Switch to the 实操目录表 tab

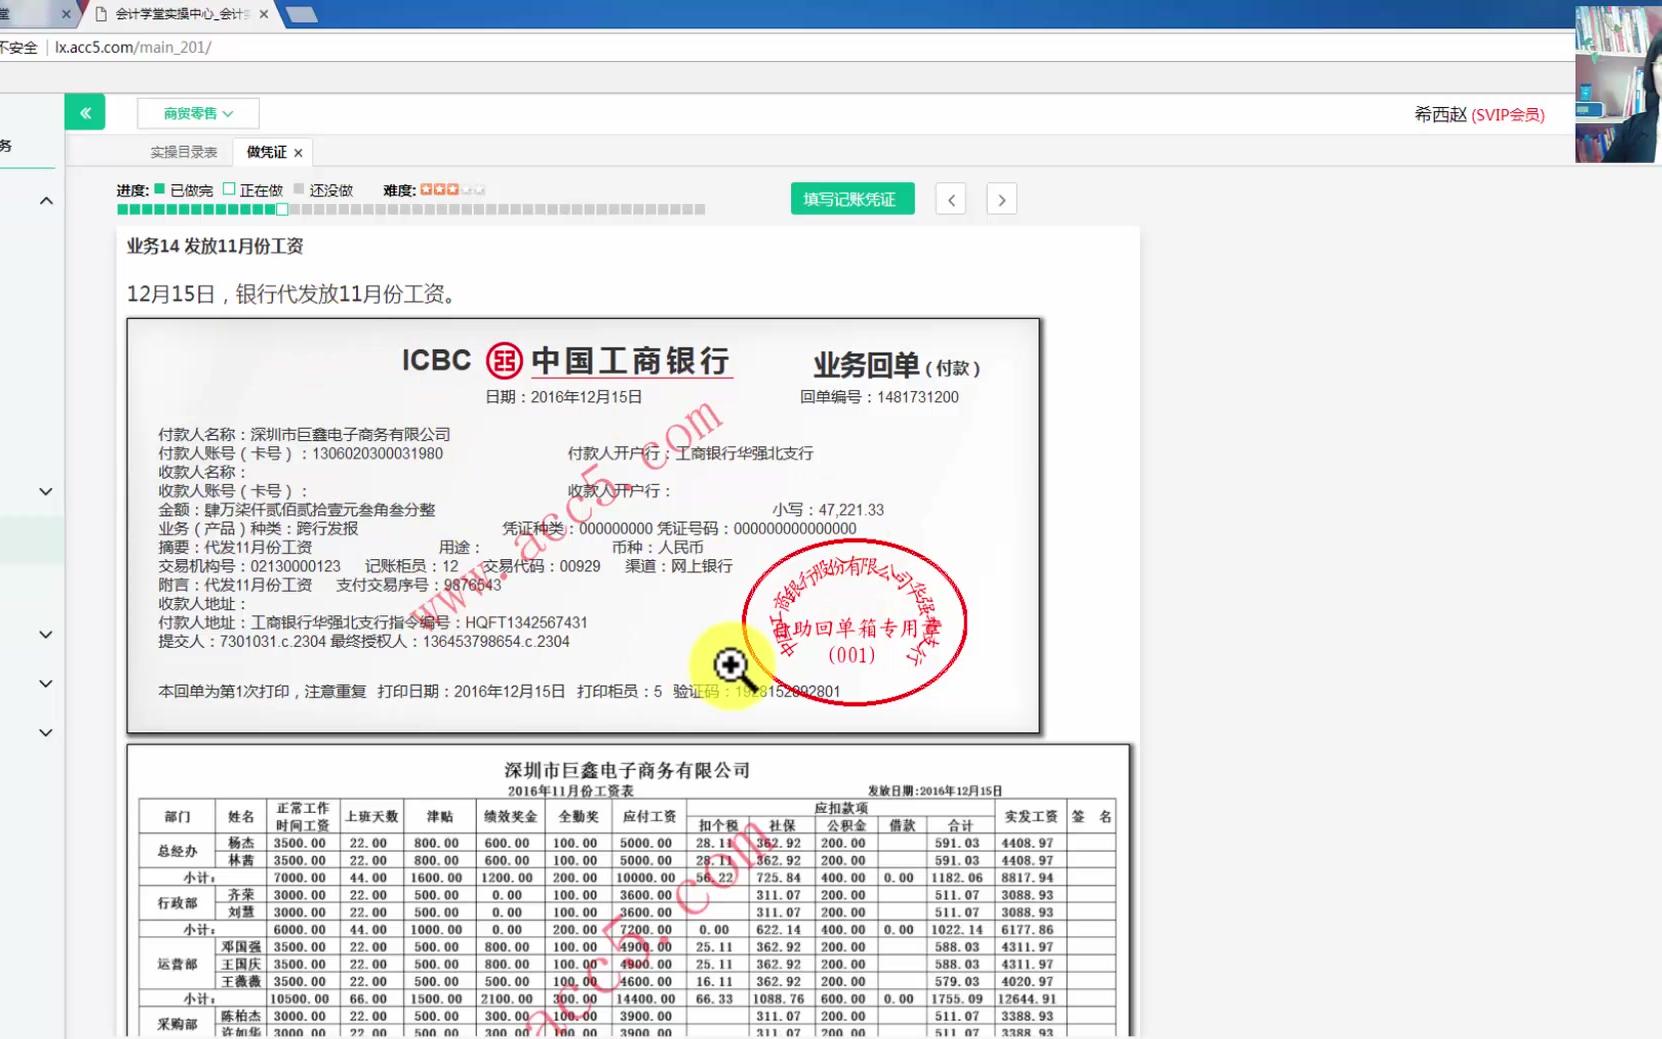pos(182,151)
